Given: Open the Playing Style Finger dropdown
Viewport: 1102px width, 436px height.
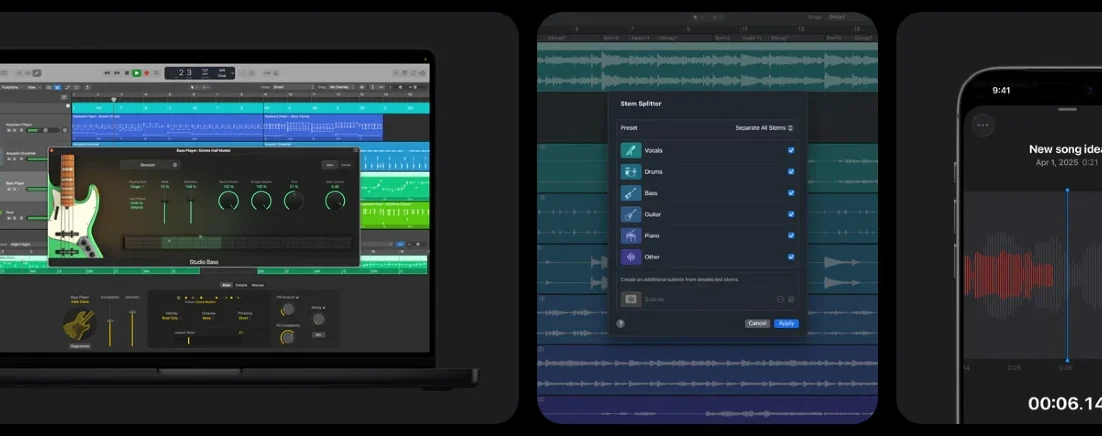Looking at the screenshot, I should 137,187.
